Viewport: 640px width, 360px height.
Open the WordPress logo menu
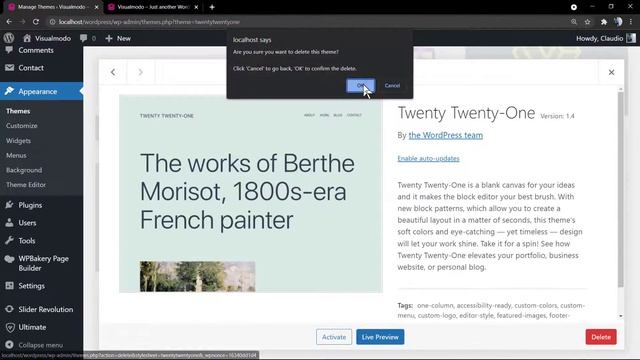(x=9, y=38)
